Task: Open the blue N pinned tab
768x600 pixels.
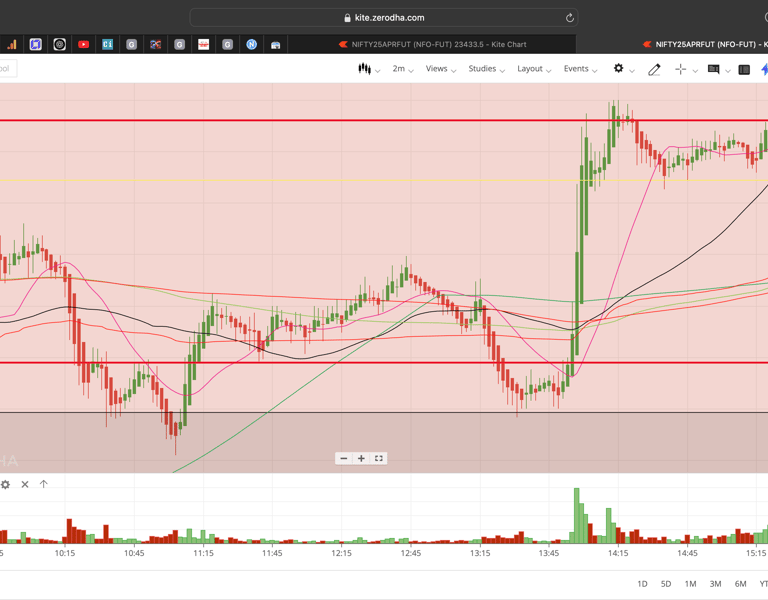Action: tap(251, 45)
